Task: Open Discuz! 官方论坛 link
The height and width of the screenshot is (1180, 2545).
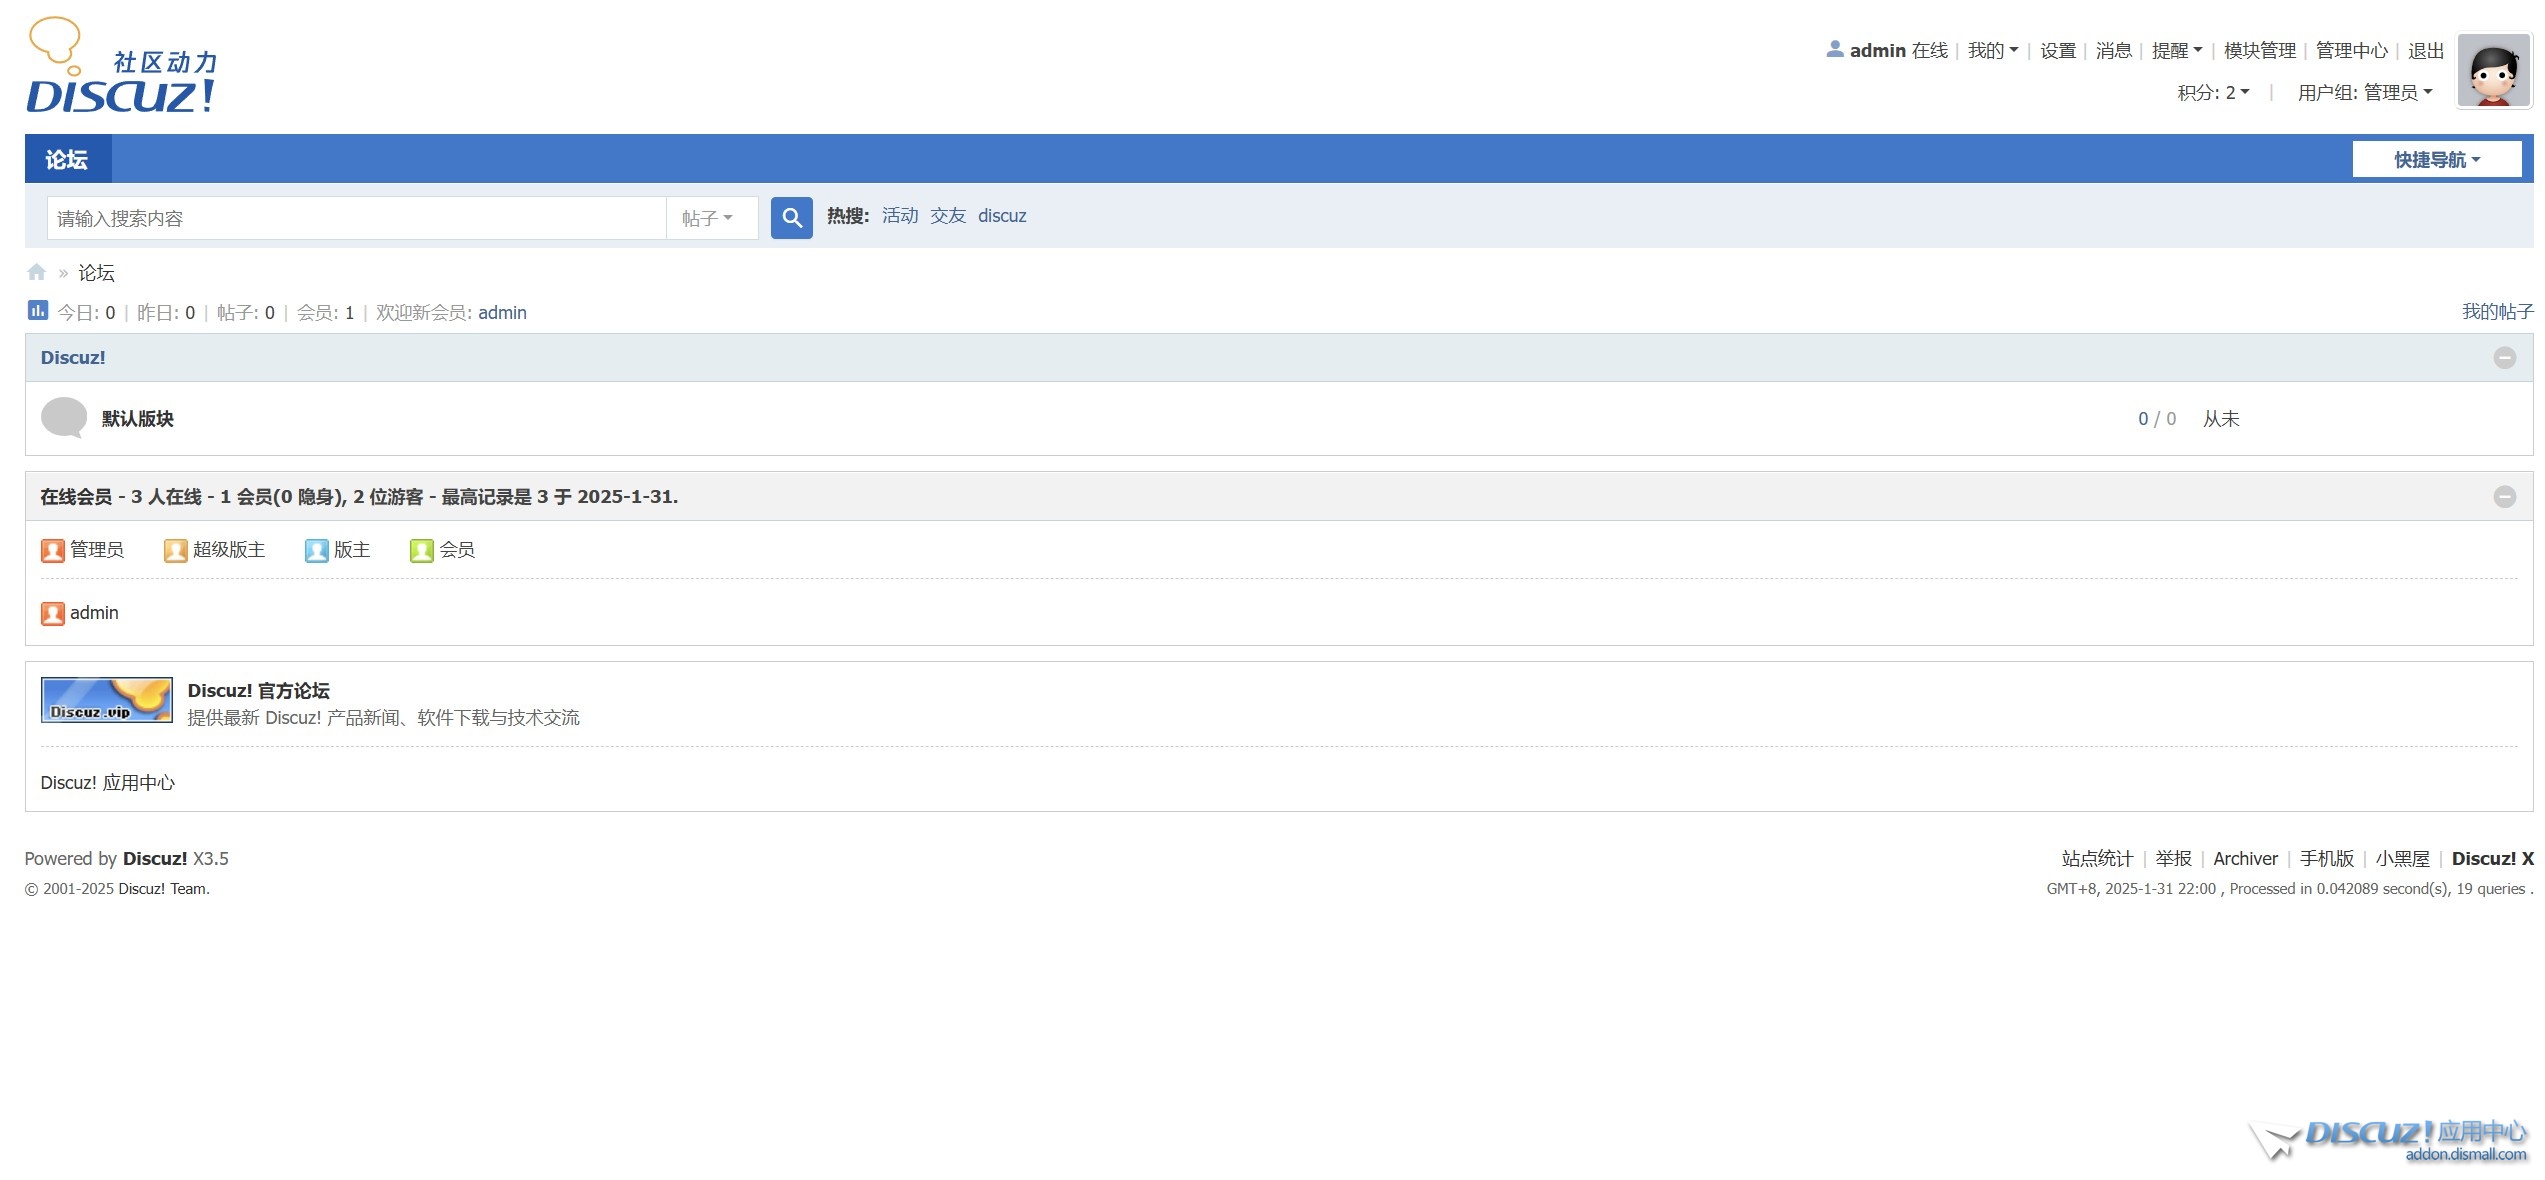Action: [258, 691]
